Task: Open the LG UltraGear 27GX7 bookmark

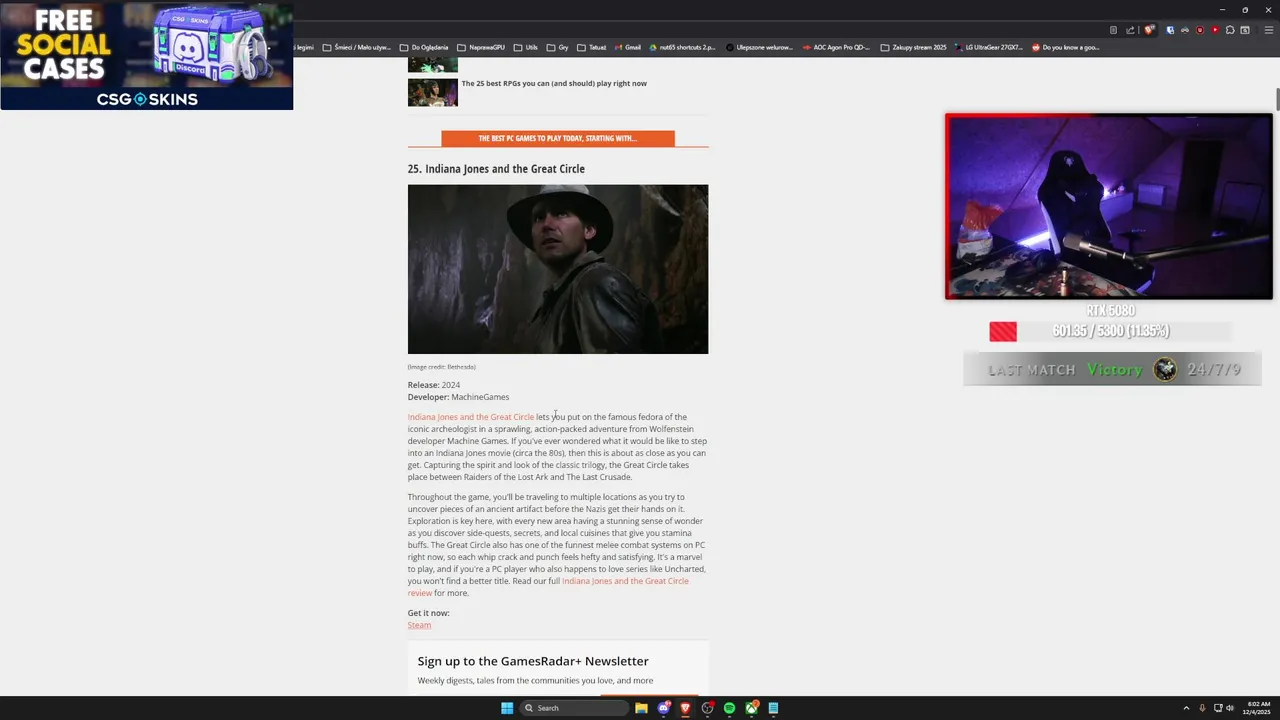Action: tap(989, 47)
